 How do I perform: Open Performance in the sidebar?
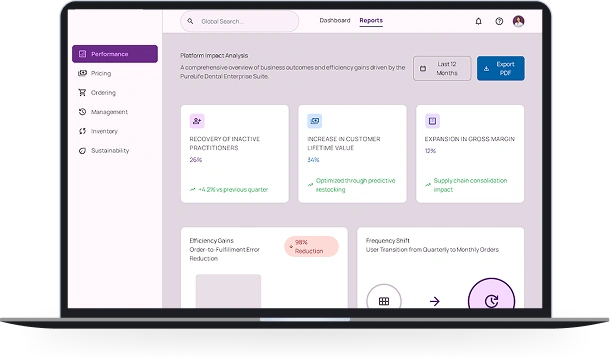point(115,54)
